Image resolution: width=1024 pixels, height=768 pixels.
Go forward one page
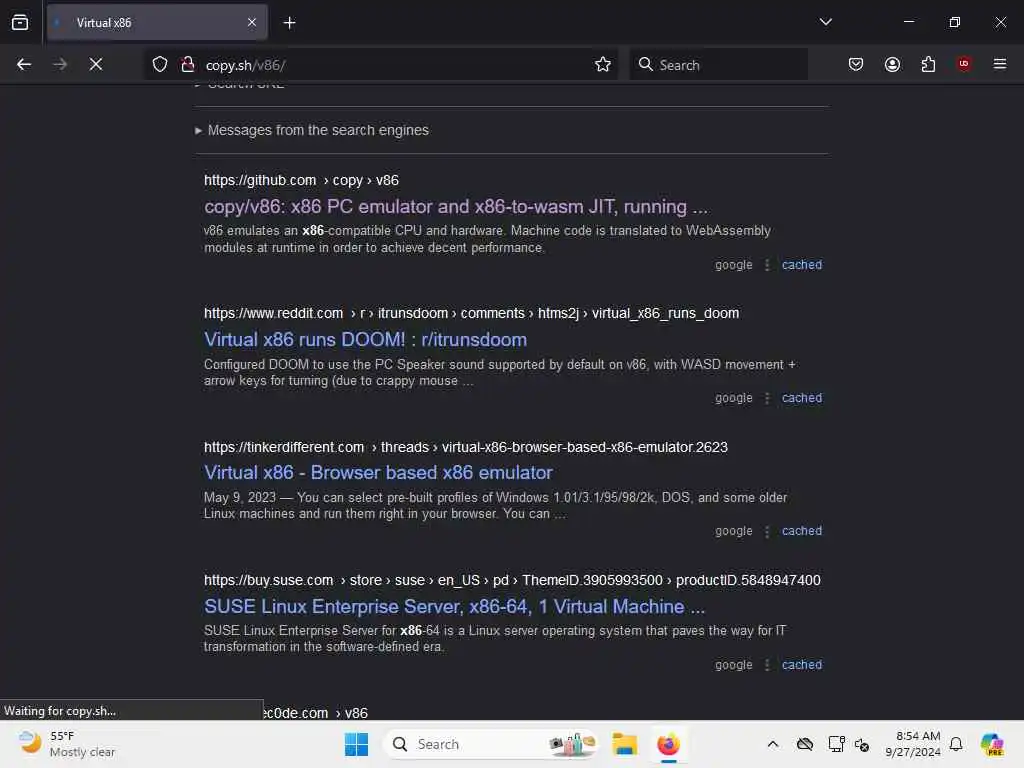[x=60, y=65]
